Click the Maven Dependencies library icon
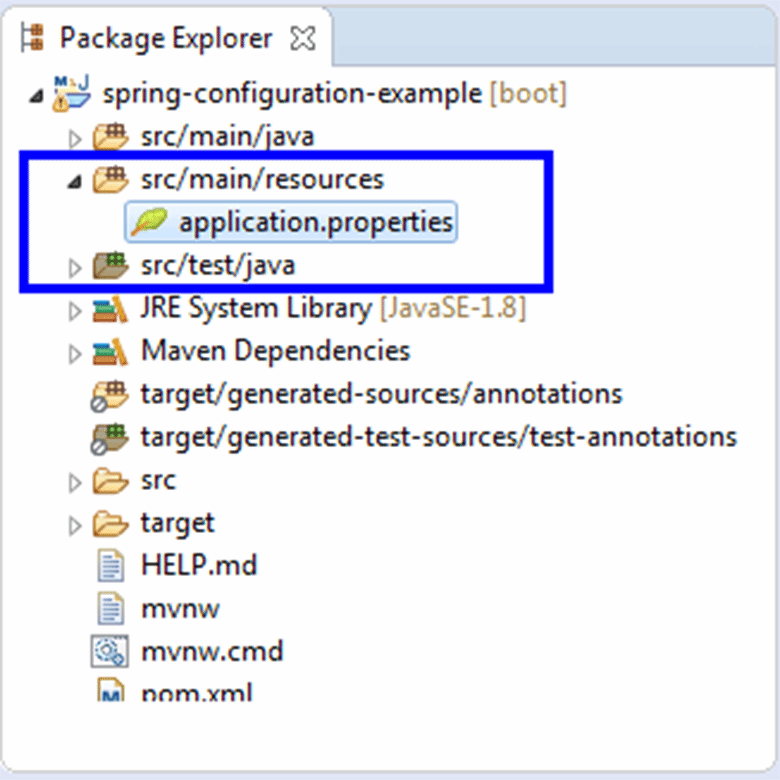 pyautogui.click(x=110, y=351)
